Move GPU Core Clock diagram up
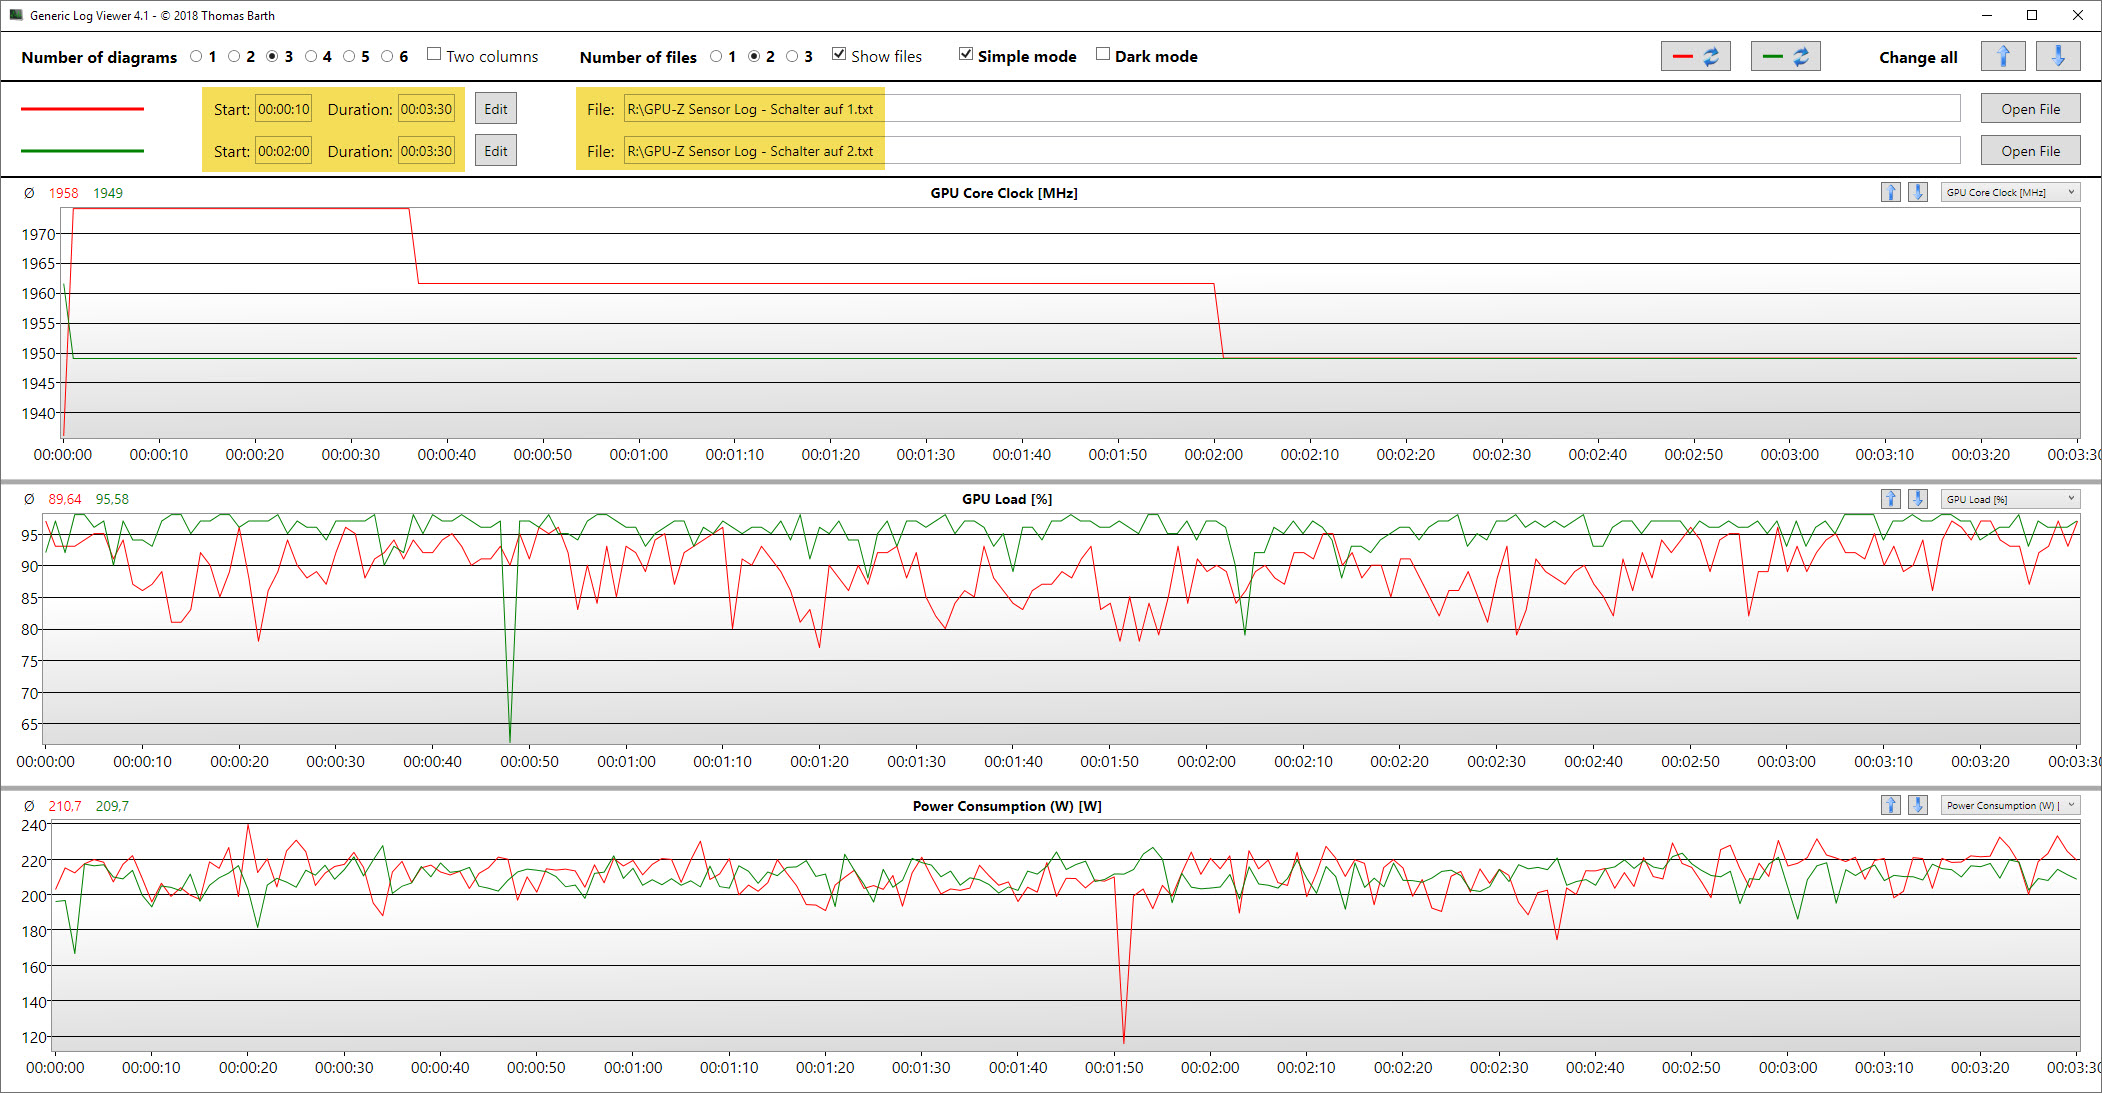 1890,193
